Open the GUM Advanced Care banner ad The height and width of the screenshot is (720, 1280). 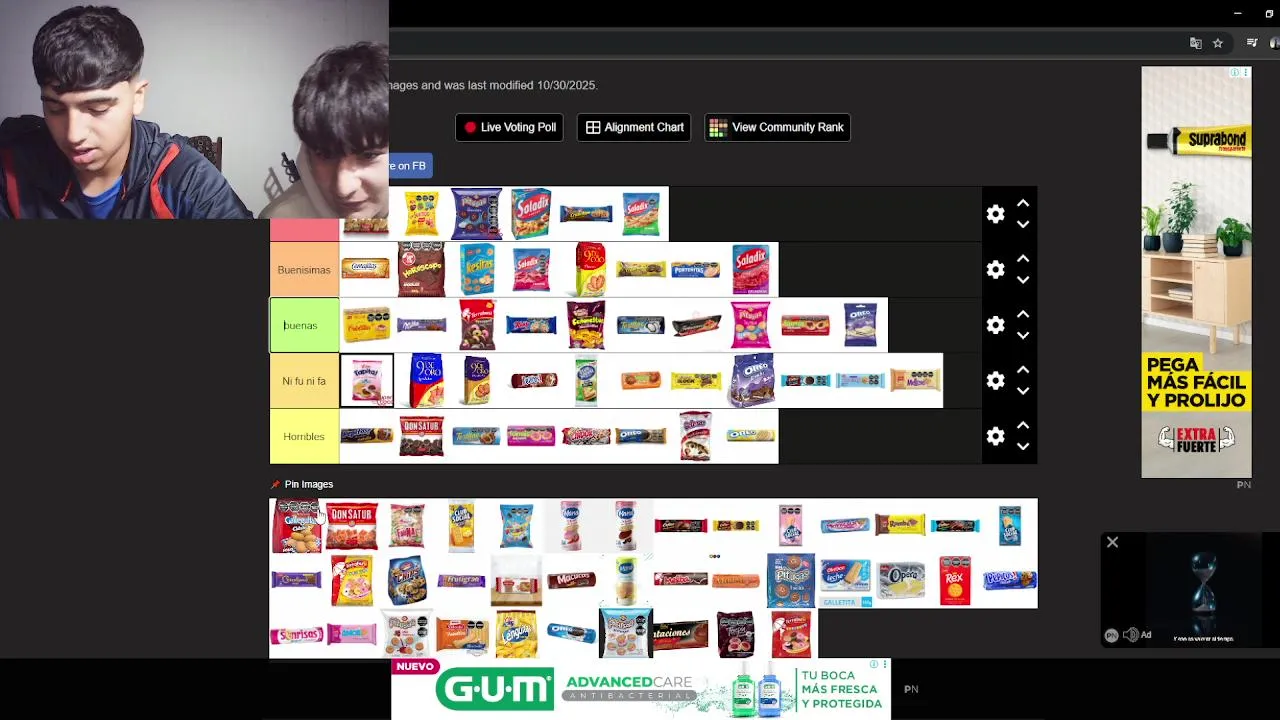[x=640, y=689]
